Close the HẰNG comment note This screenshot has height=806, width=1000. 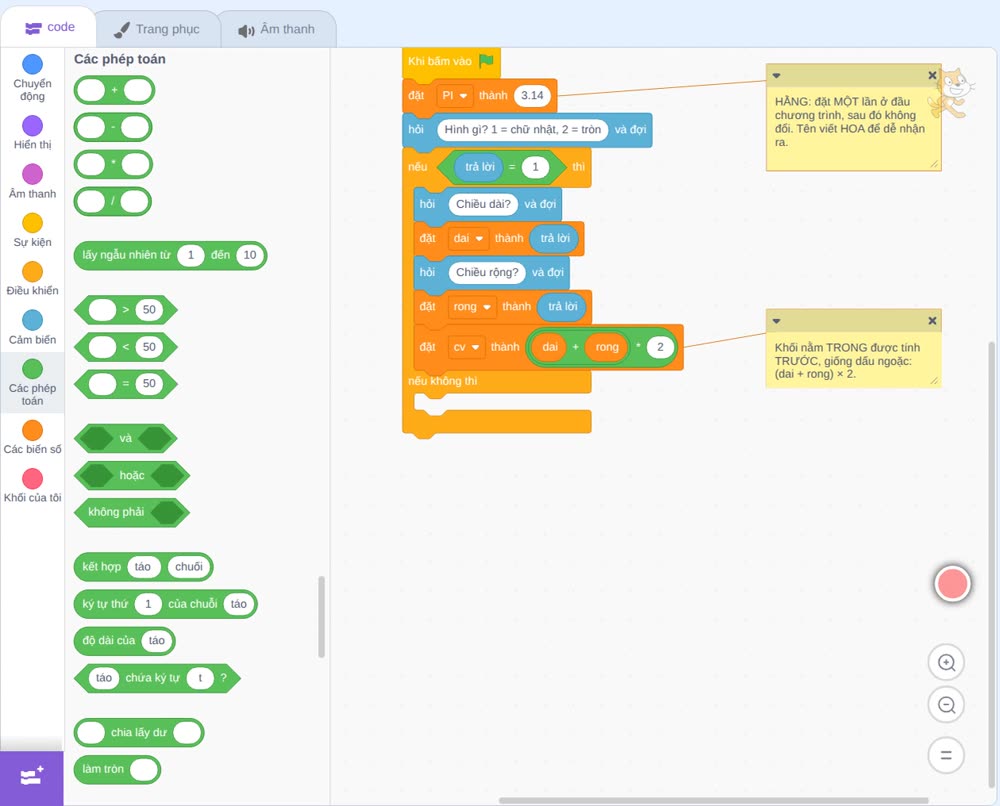click(x=932, y=75)
